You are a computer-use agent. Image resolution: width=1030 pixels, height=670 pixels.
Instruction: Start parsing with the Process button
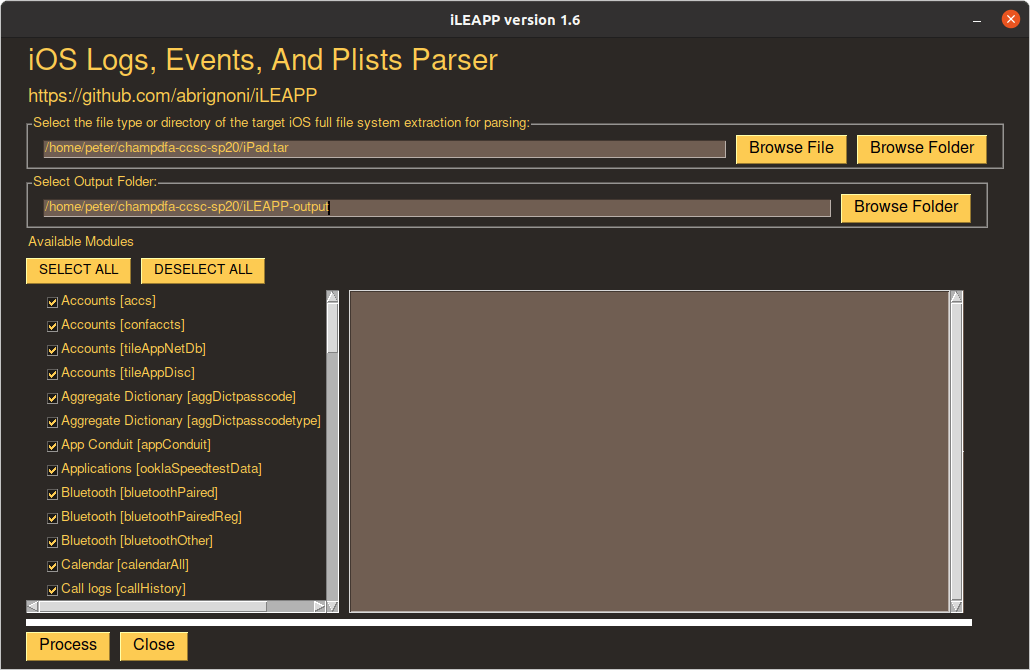click(x=68, y=645)
